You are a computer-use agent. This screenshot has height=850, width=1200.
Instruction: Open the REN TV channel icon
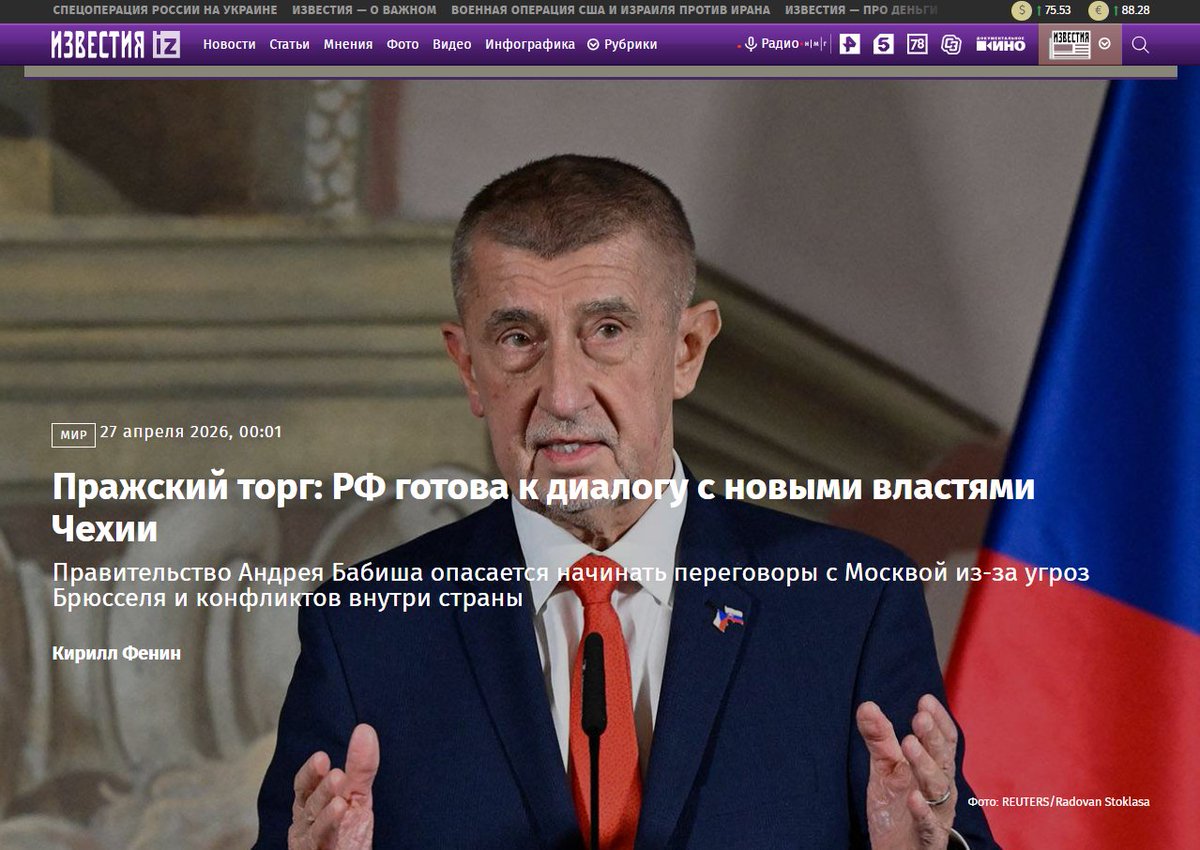pos(850,44)
